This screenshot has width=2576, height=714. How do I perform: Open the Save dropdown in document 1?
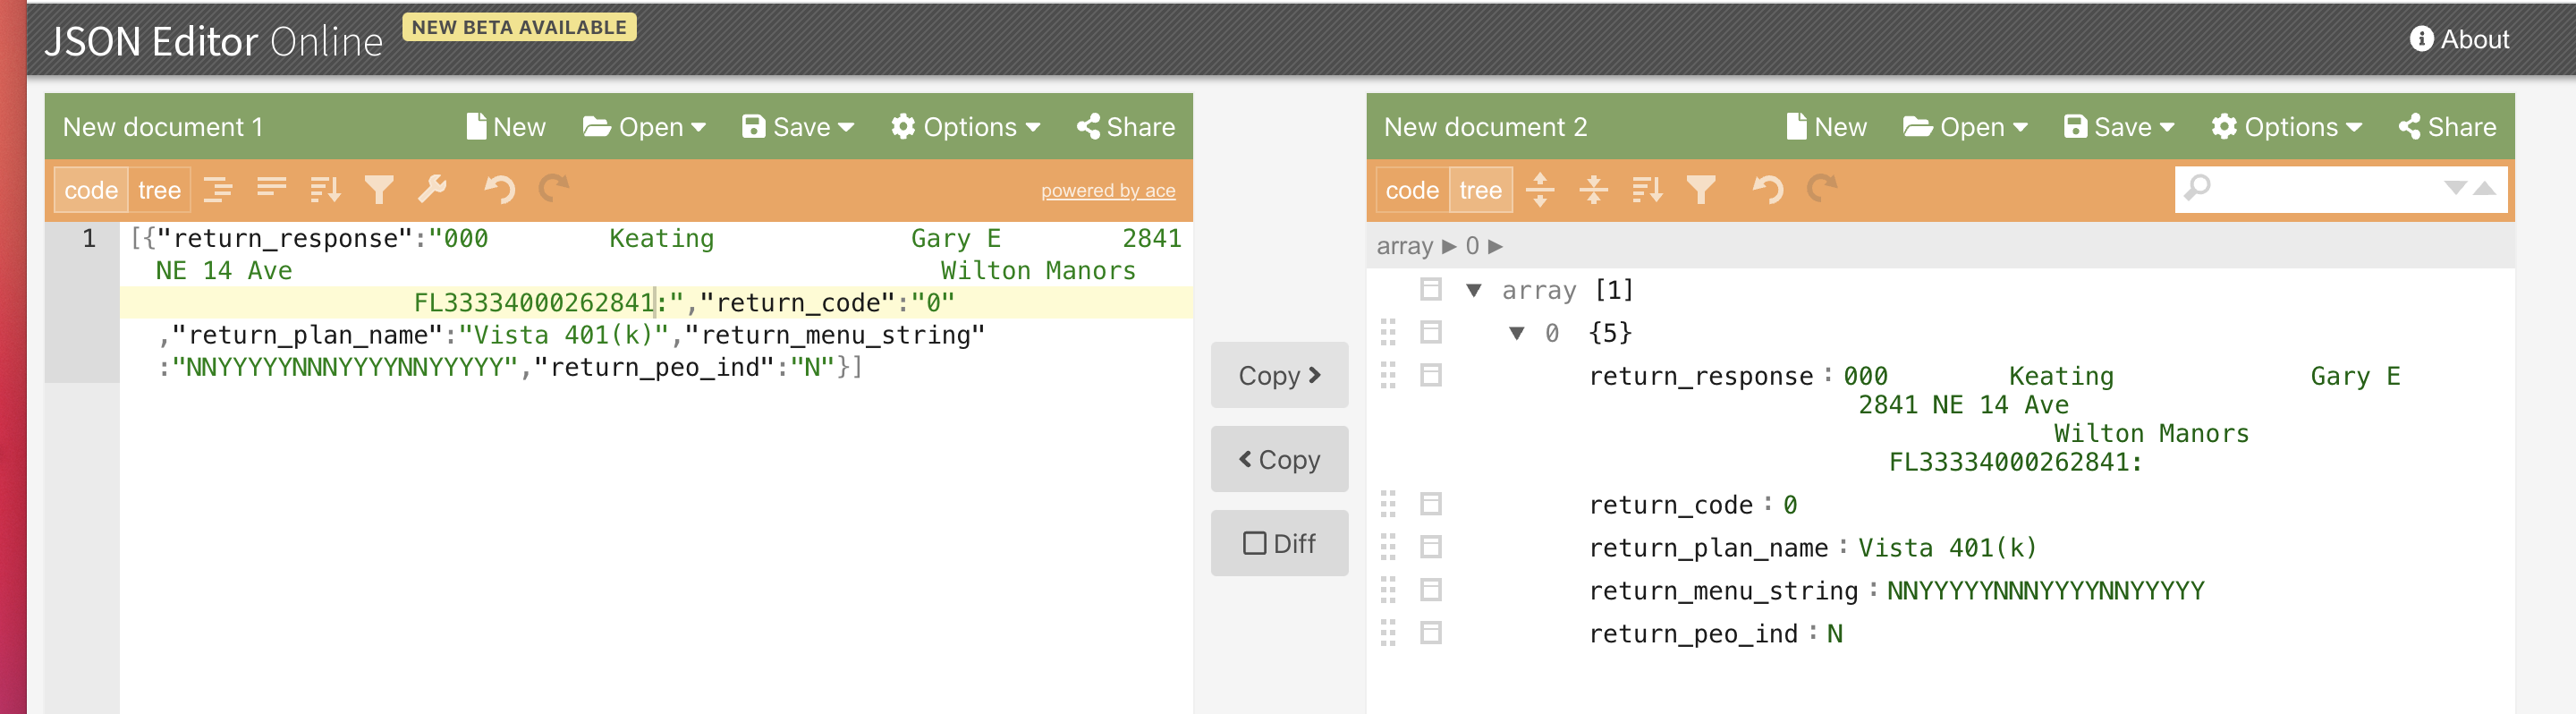tap(797, 127)
